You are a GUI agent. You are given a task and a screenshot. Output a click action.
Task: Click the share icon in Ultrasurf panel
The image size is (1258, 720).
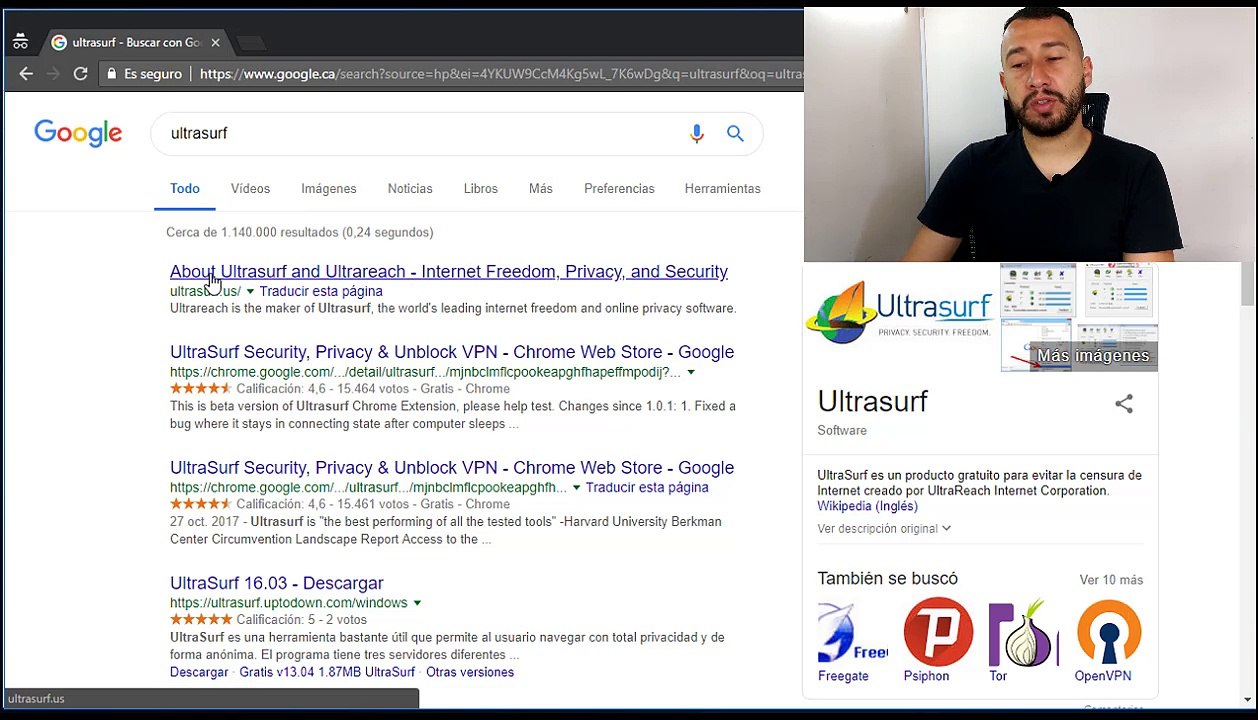(x=1124, y=404)
